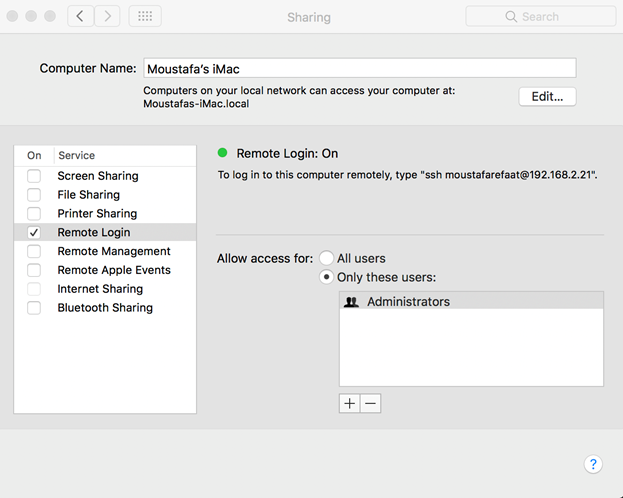Viewport: 623px width, 498px height.
Task: Click the magnifying glass search icon
Action: pos(511,17)
